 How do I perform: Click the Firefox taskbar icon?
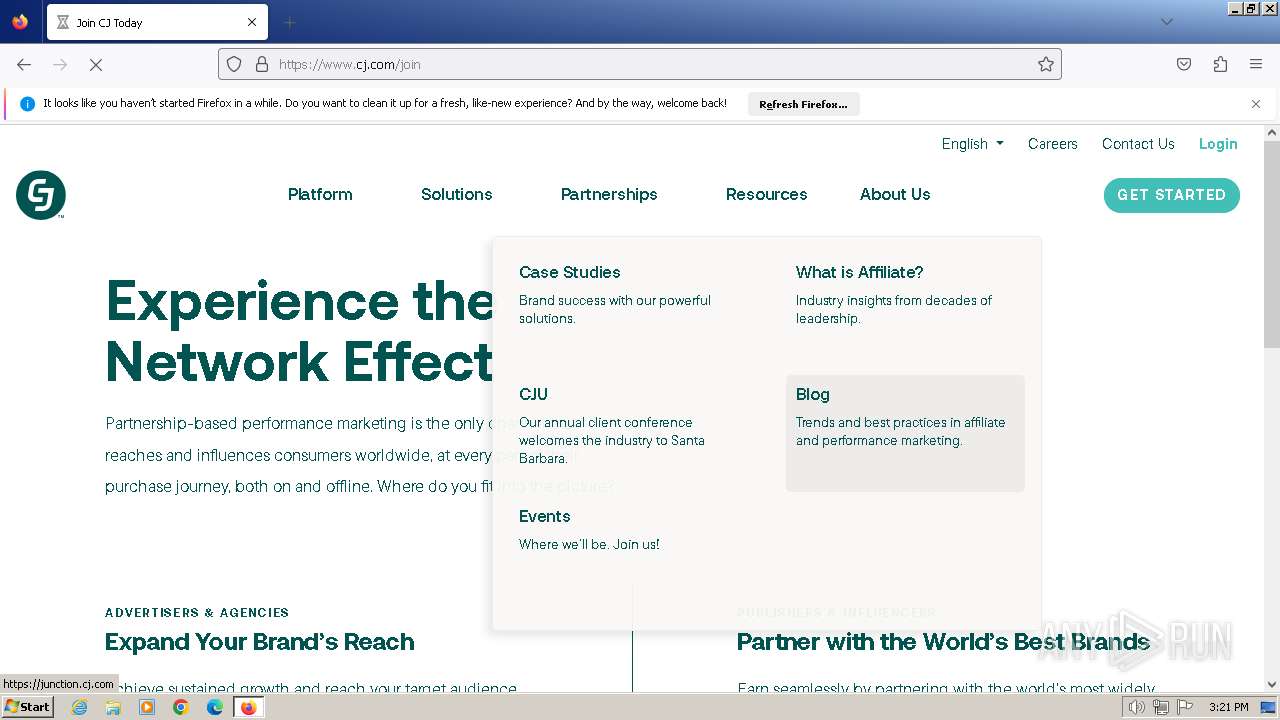[x=248, y=707]
